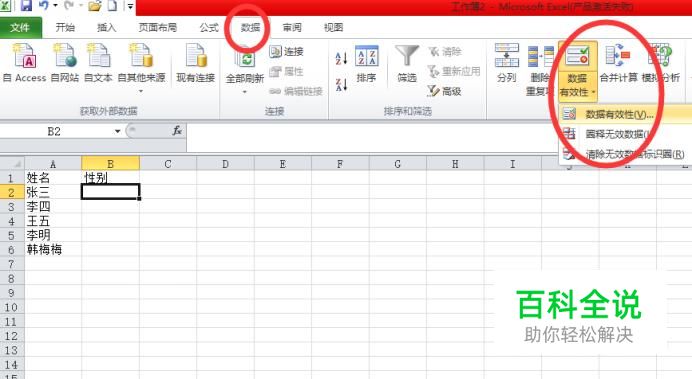Click the sort Z to A descending icon
Screen dimensions: 692x379
point(341,84)
